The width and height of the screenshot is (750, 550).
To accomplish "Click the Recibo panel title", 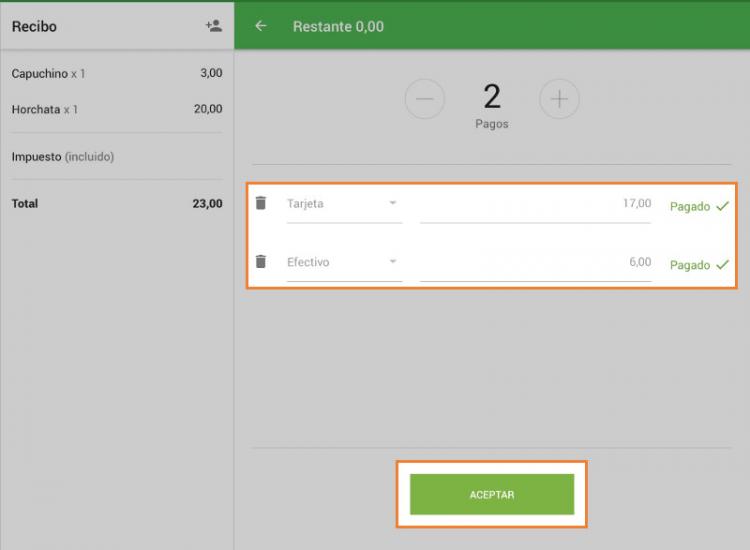I will click(x=34, y=27).
